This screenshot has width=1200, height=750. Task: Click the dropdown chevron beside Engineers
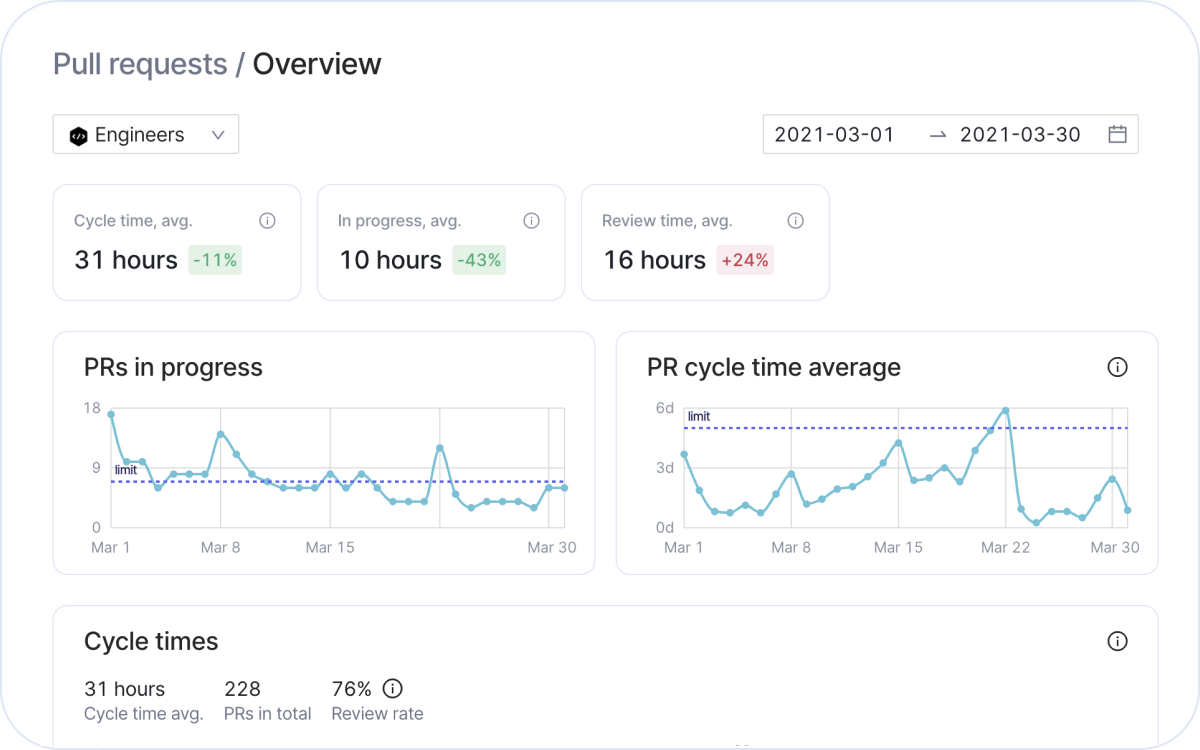[x=218, y=135]
